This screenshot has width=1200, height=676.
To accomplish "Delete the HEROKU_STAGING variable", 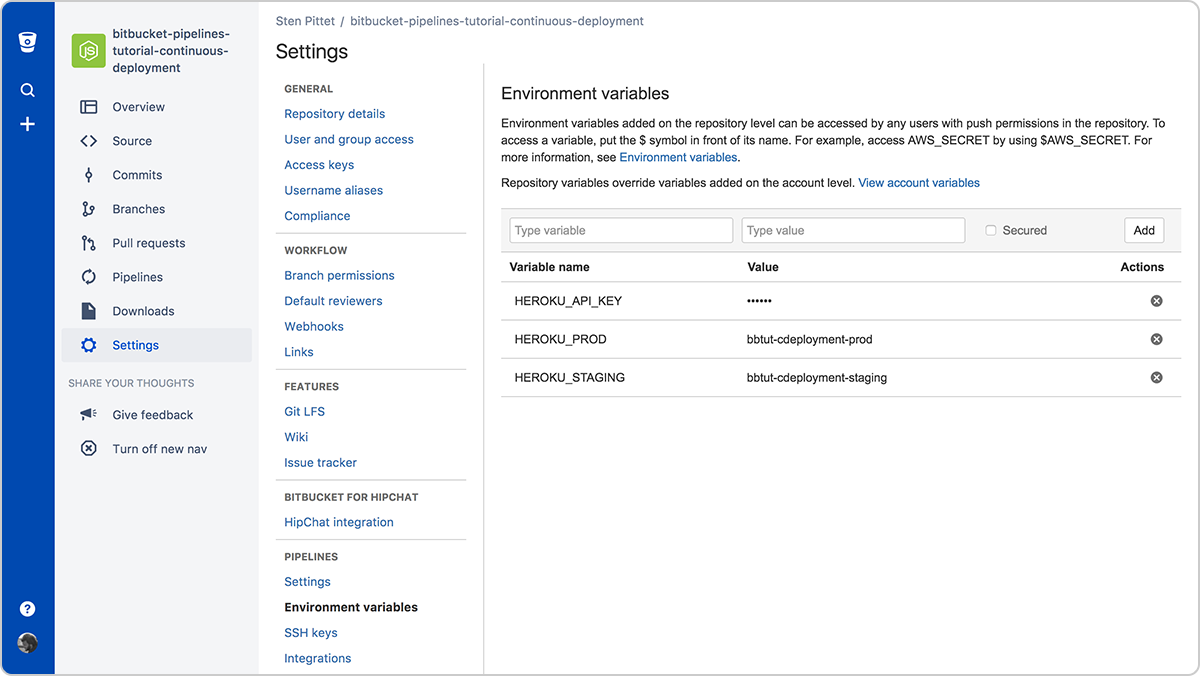I will pos(1156,378).
